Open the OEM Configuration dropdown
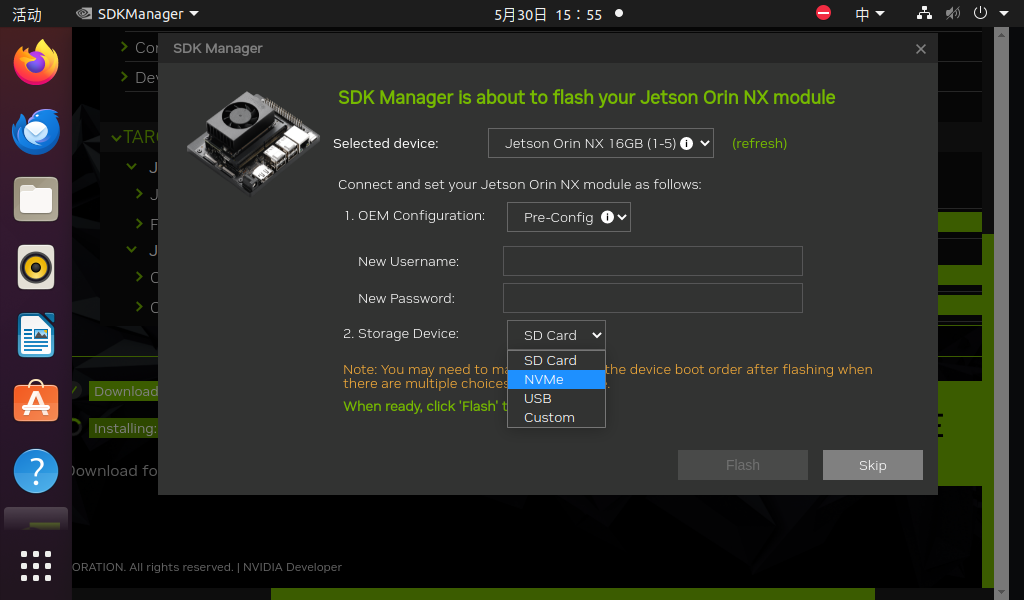This screenshot has width=1024, height=600. click(x=569, y=217)
